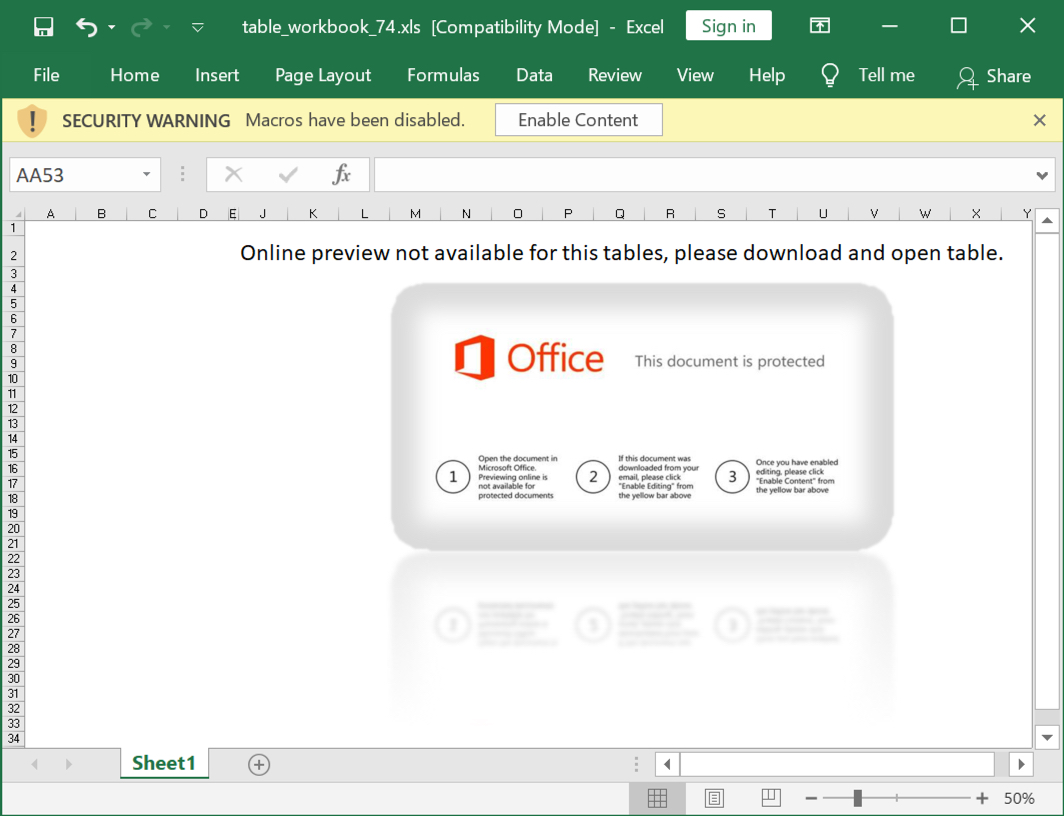Expand the Name Box dropdown arrow
Image resolution: width=1064 pixels, height=816 pixels.
pyautogui.click(x=147, y=175)
